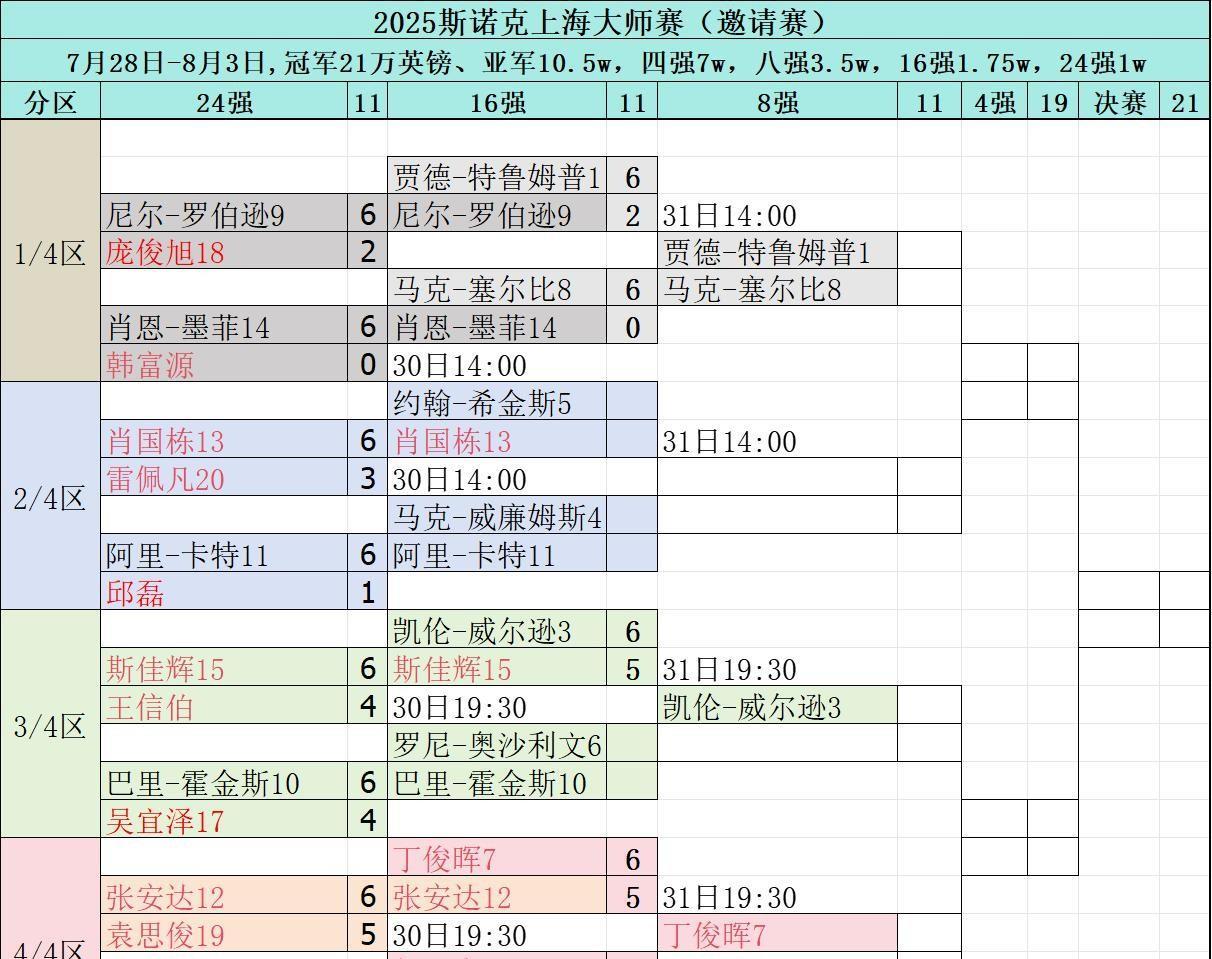Click 肖恩-墨菲14 in the 24强 column
The height and width of the screenshot is (959, 1212).
click(x=224, y=326)
